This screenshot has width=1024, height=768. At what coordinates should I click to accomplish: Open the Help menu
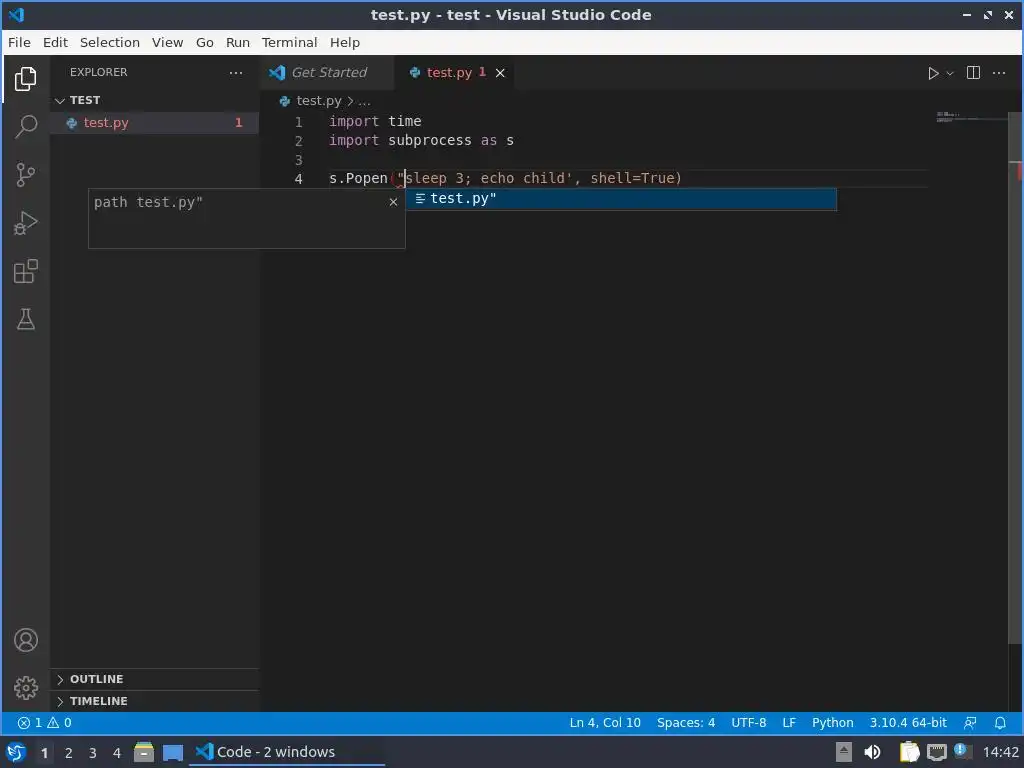345,42
